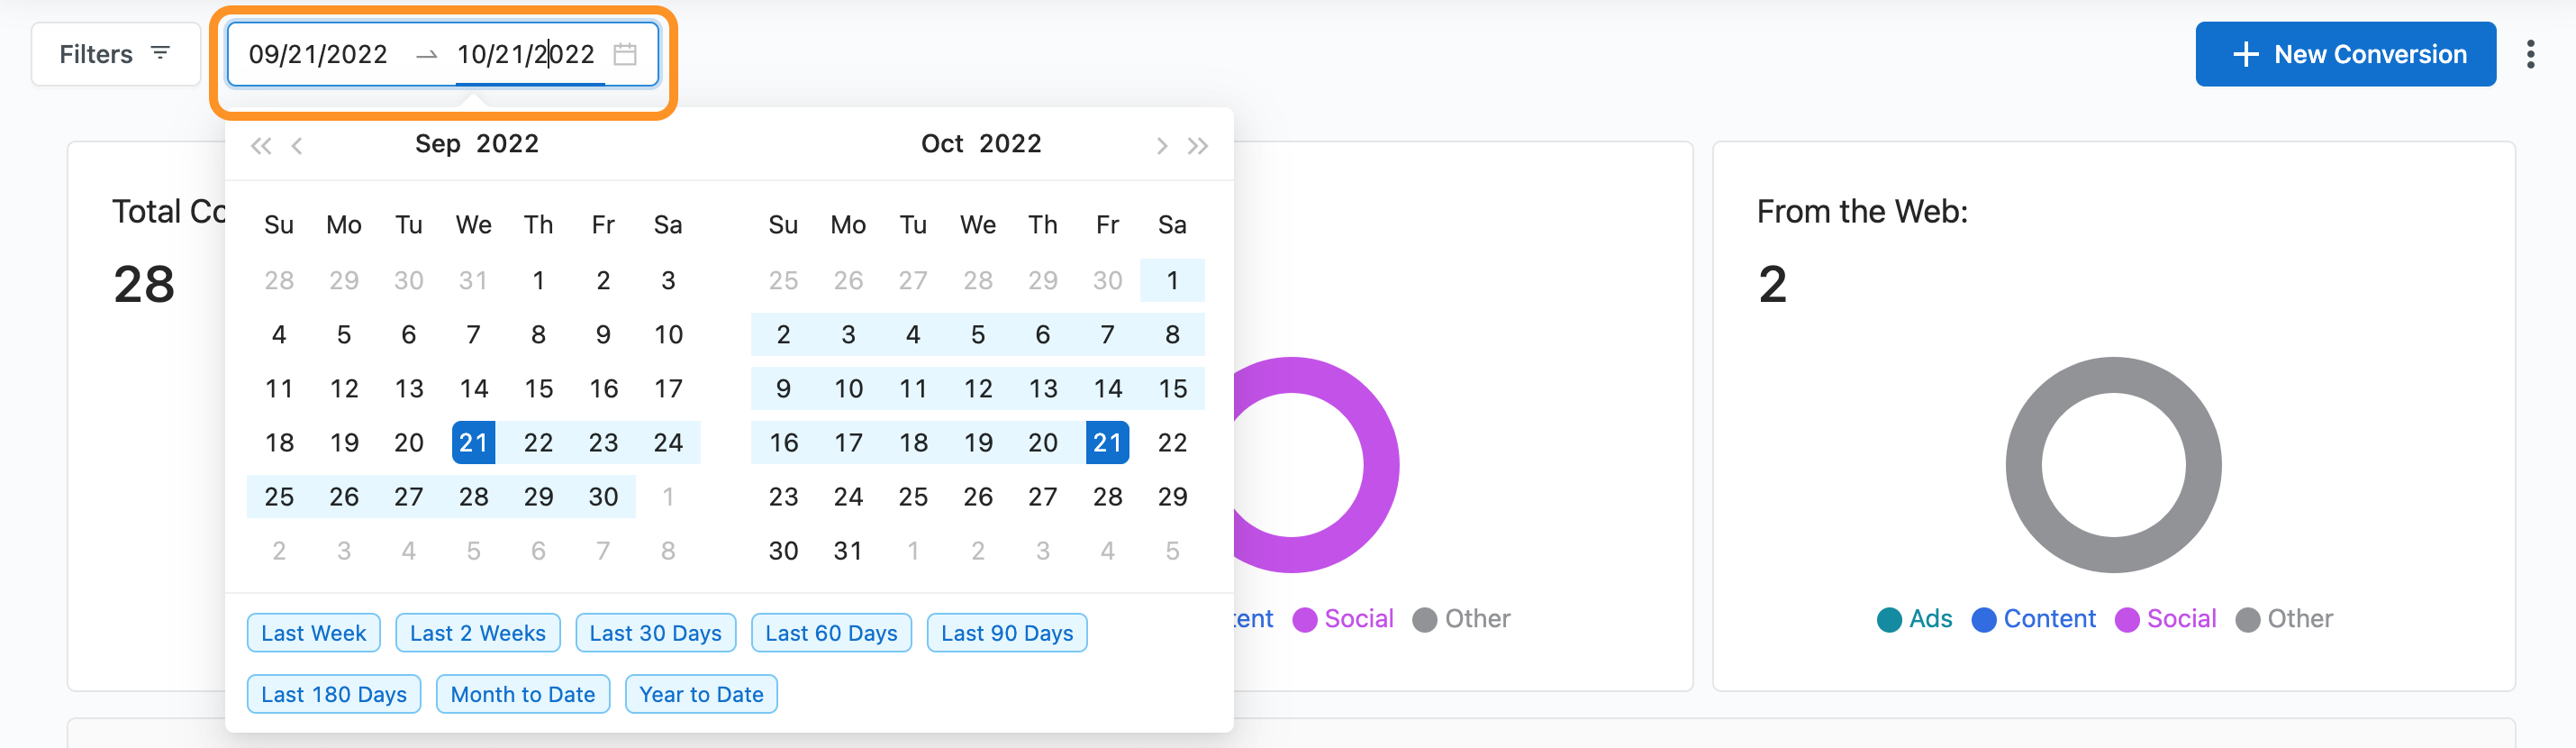Advance to next month with right chevron
Image resolution: width=2576 pixels, height=748 pixels.
coord(1161,146)
